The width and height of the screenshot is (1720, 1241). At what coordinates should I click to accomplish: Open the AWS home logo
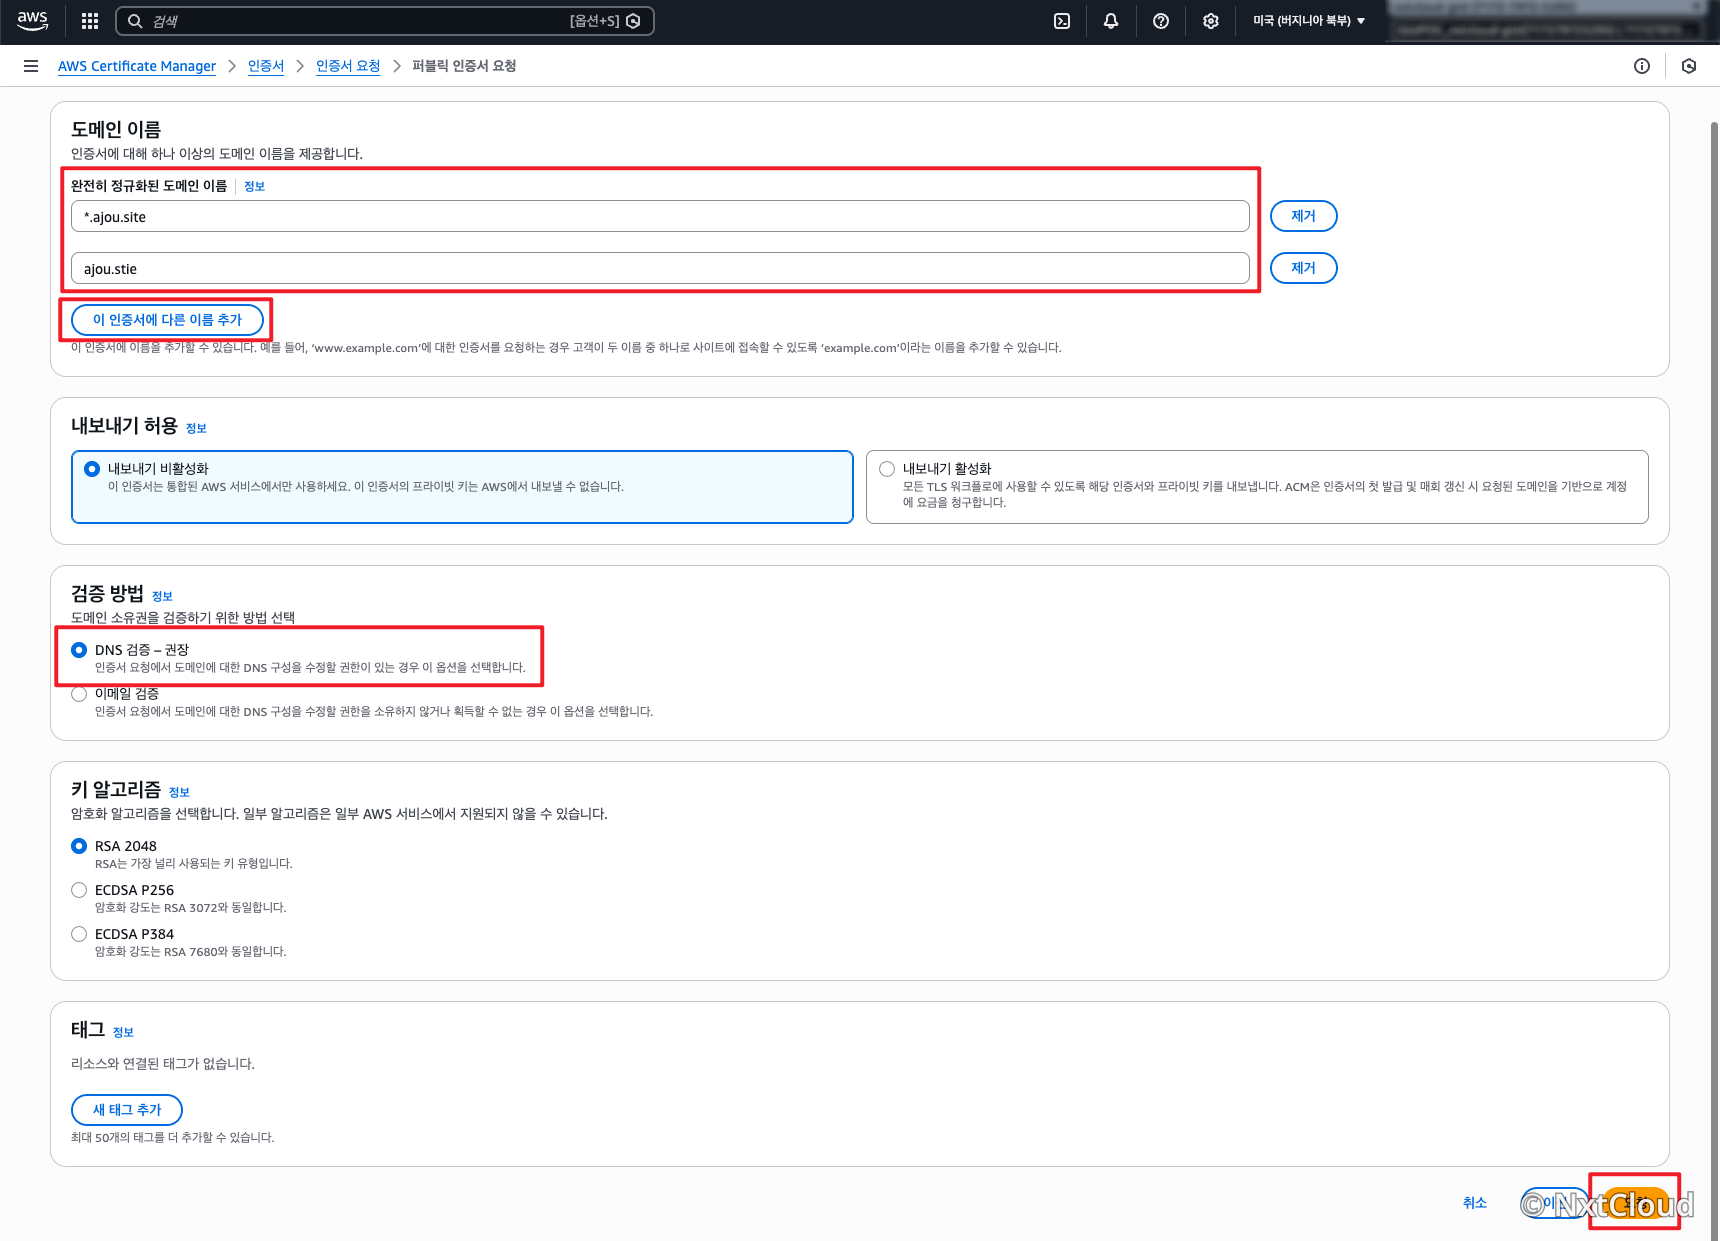point(32,20)
